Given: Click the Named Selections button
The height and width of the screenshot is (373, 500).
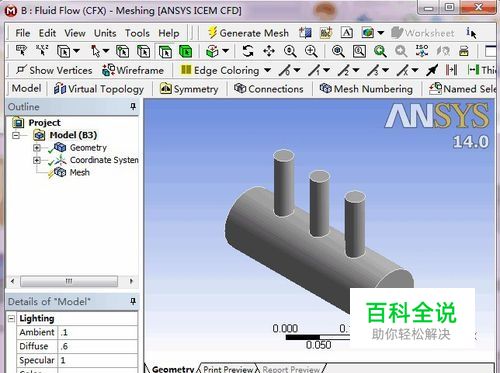Looking at the screenshot, I should (462, 89).
